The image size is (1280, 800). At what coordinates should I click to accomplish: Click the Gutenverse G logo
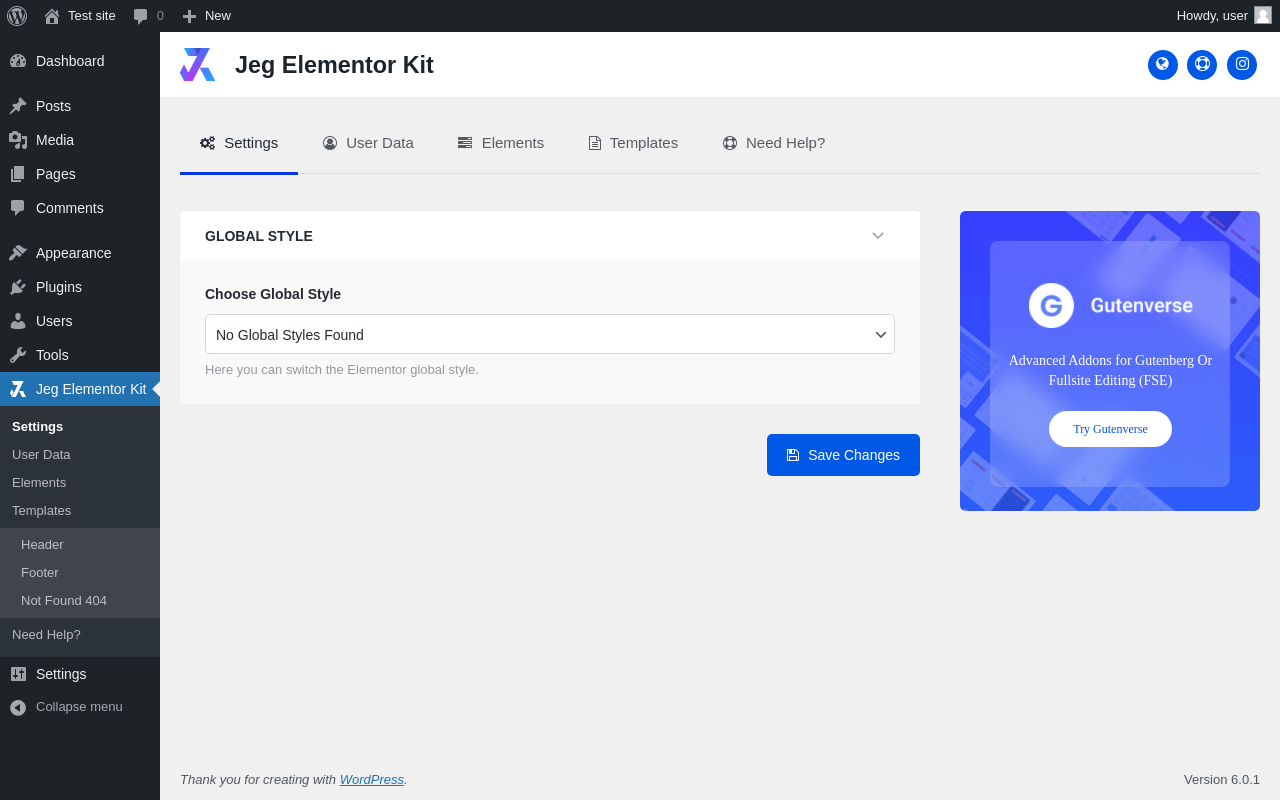click(x=1051, y=305)
